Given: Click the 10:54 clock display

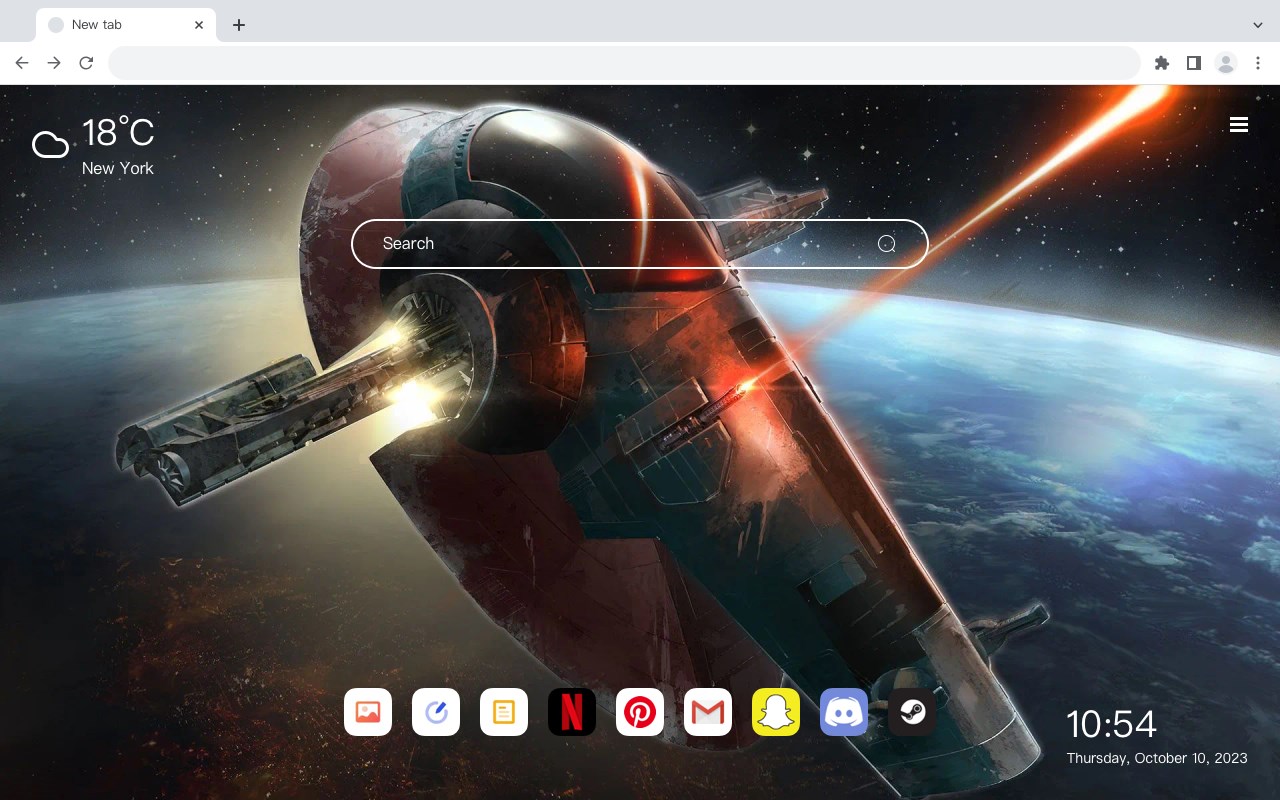Looking at the screenshot, I should tap(1111, 724).
